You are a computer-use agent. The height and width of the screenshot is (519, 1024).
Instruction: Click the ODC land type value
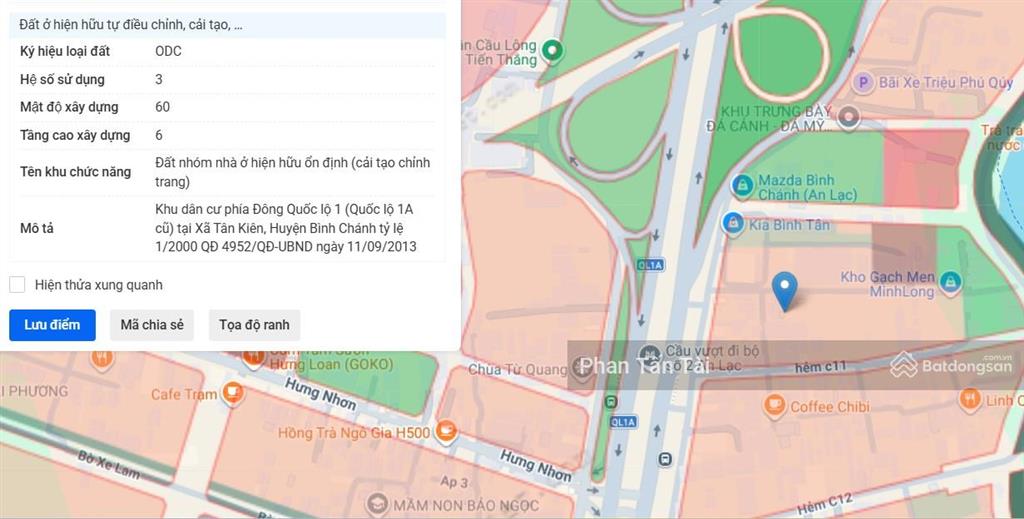coord(168,51)
